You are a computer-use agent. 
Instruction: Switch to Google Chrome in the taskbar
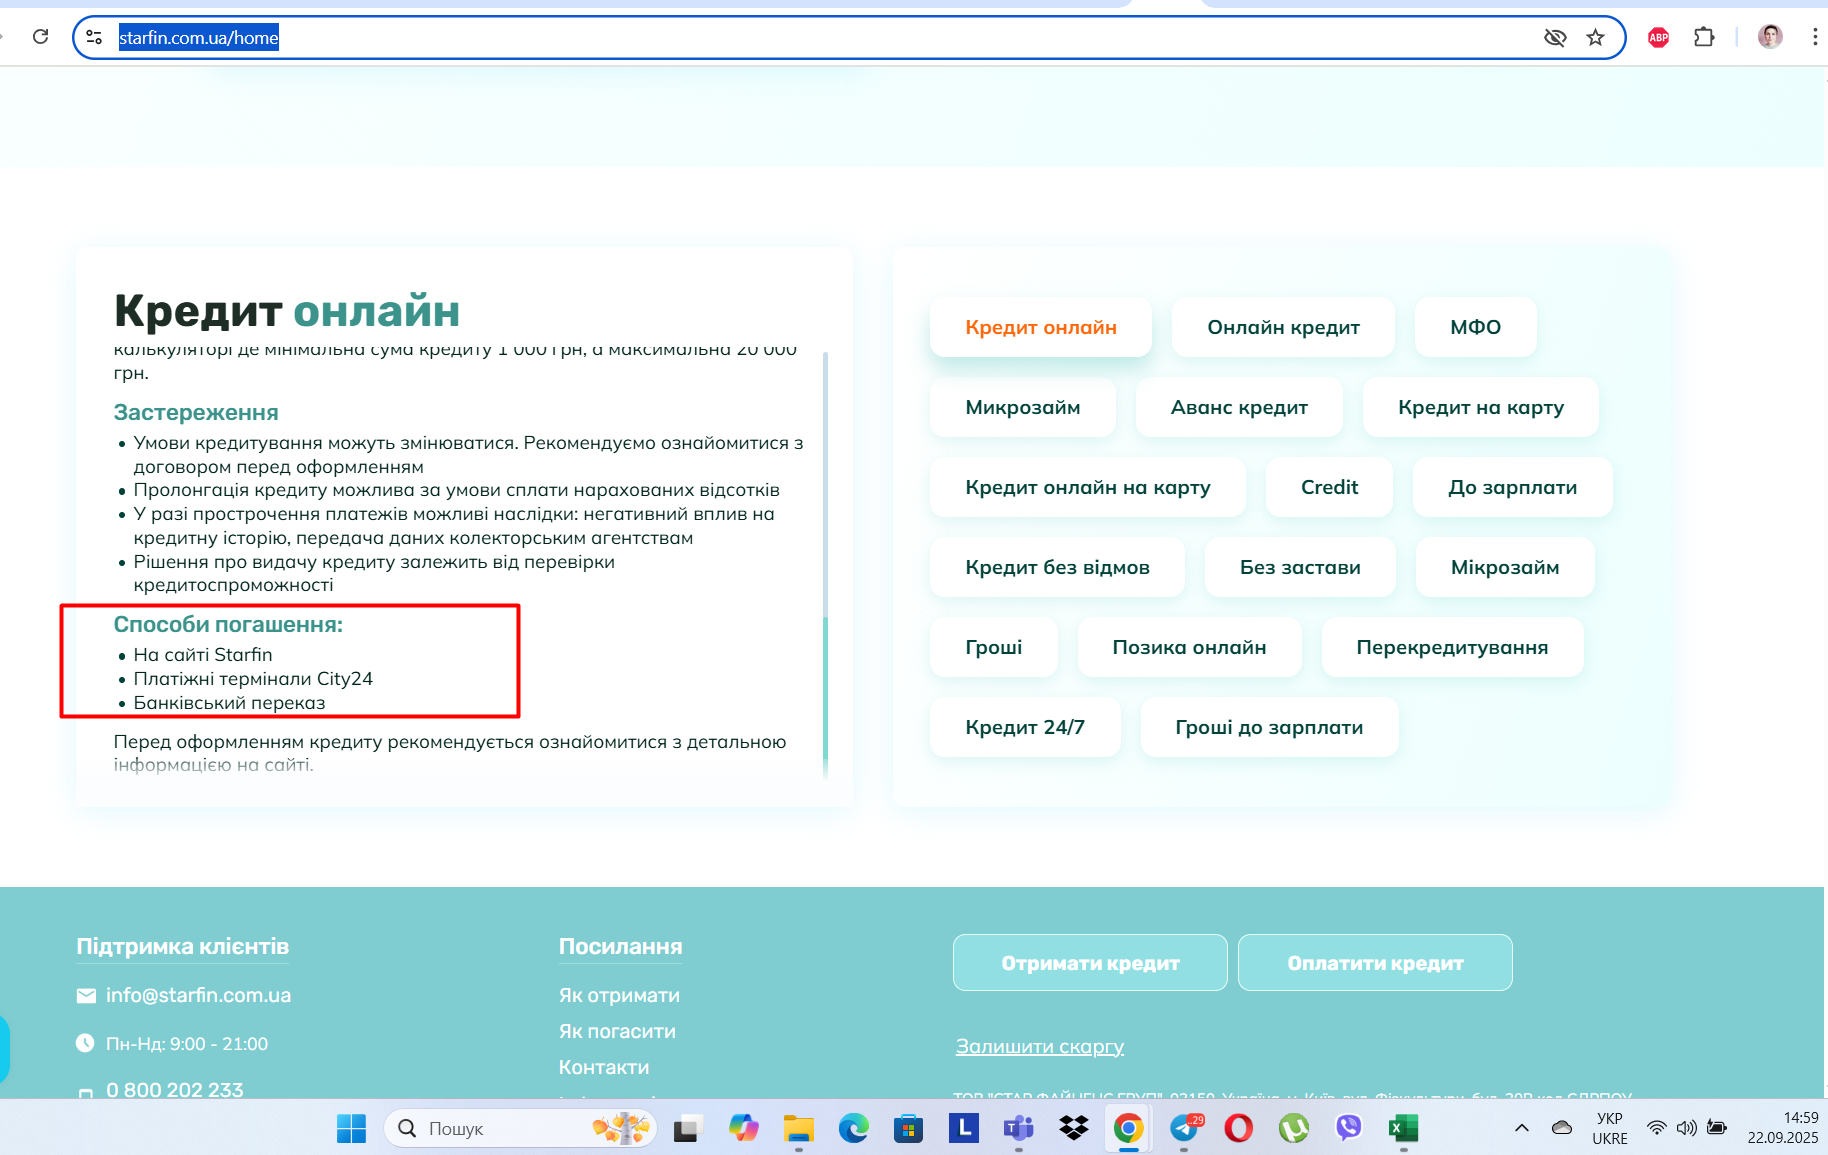[x=1128, y=1128]
